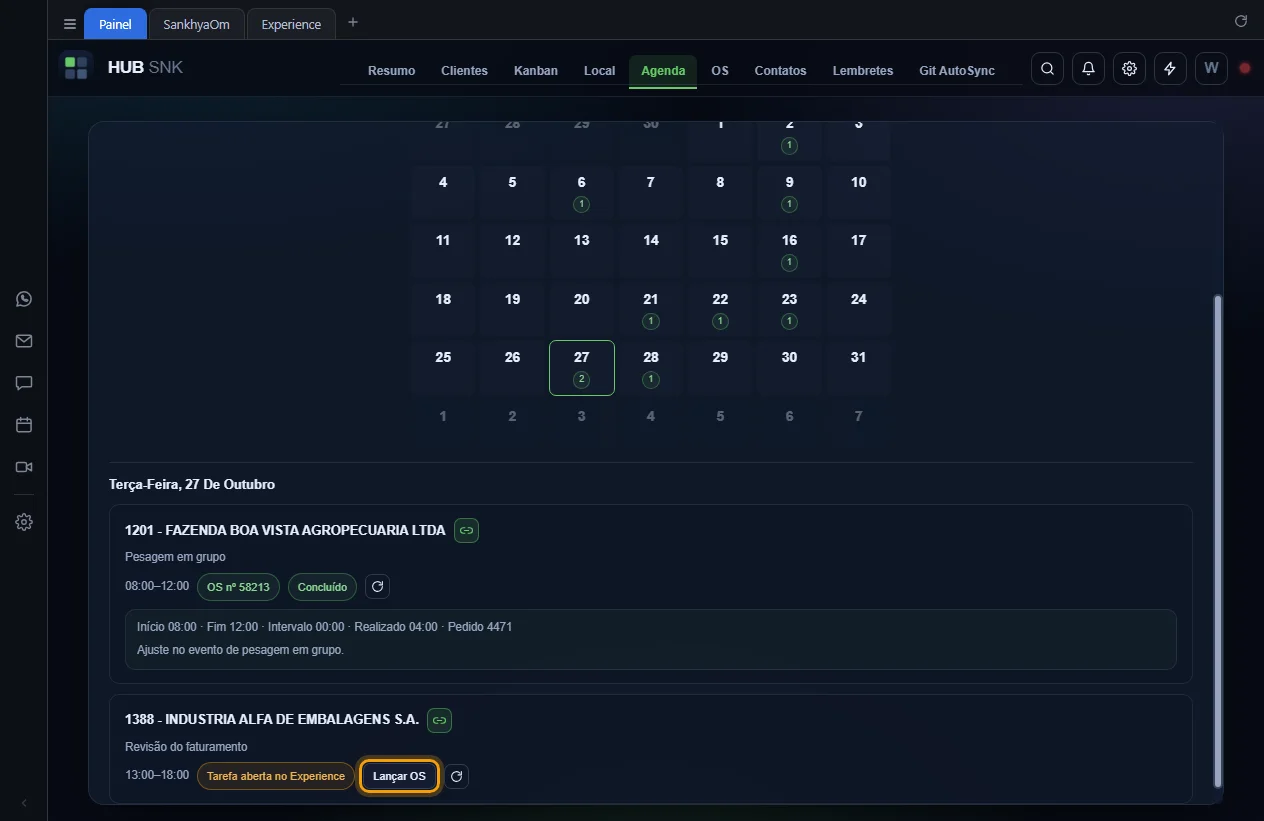Click the lightning bolt quick actions icon
The width and height of the screenshot is (1264, 821).
point(1170,68)
